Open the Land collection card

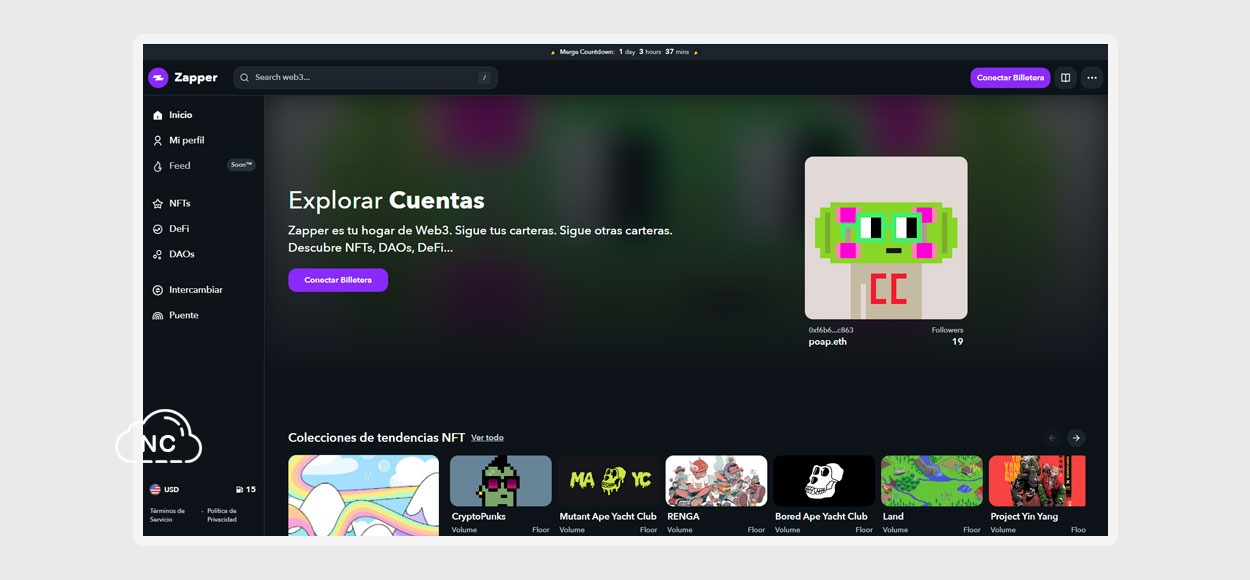coord(932,495)
